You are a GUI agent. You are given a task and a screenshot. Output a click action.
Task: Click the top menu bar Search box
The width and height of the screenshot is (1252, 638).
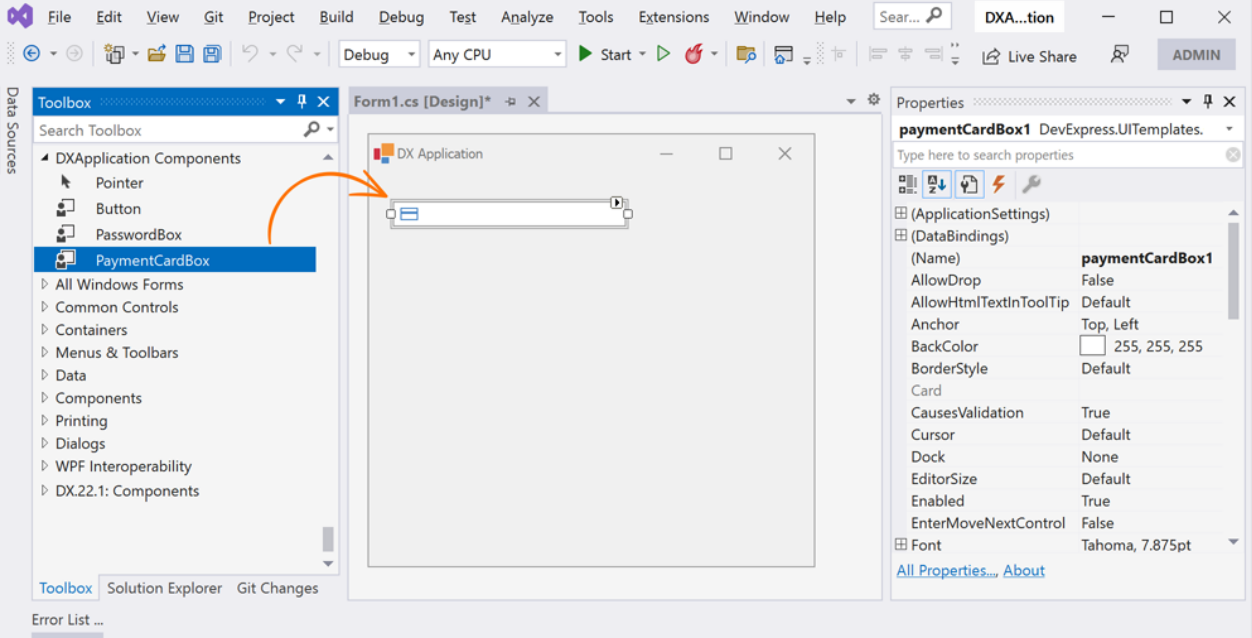pyautogui.click(x=911, y=16)
